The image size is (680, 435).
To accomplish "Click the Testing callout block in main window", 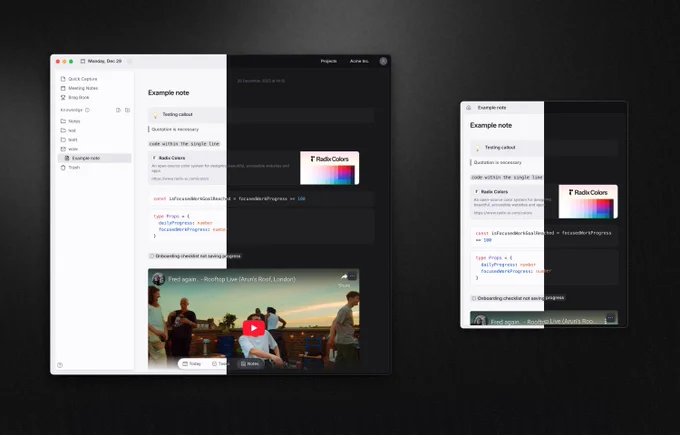I will 261,115.
